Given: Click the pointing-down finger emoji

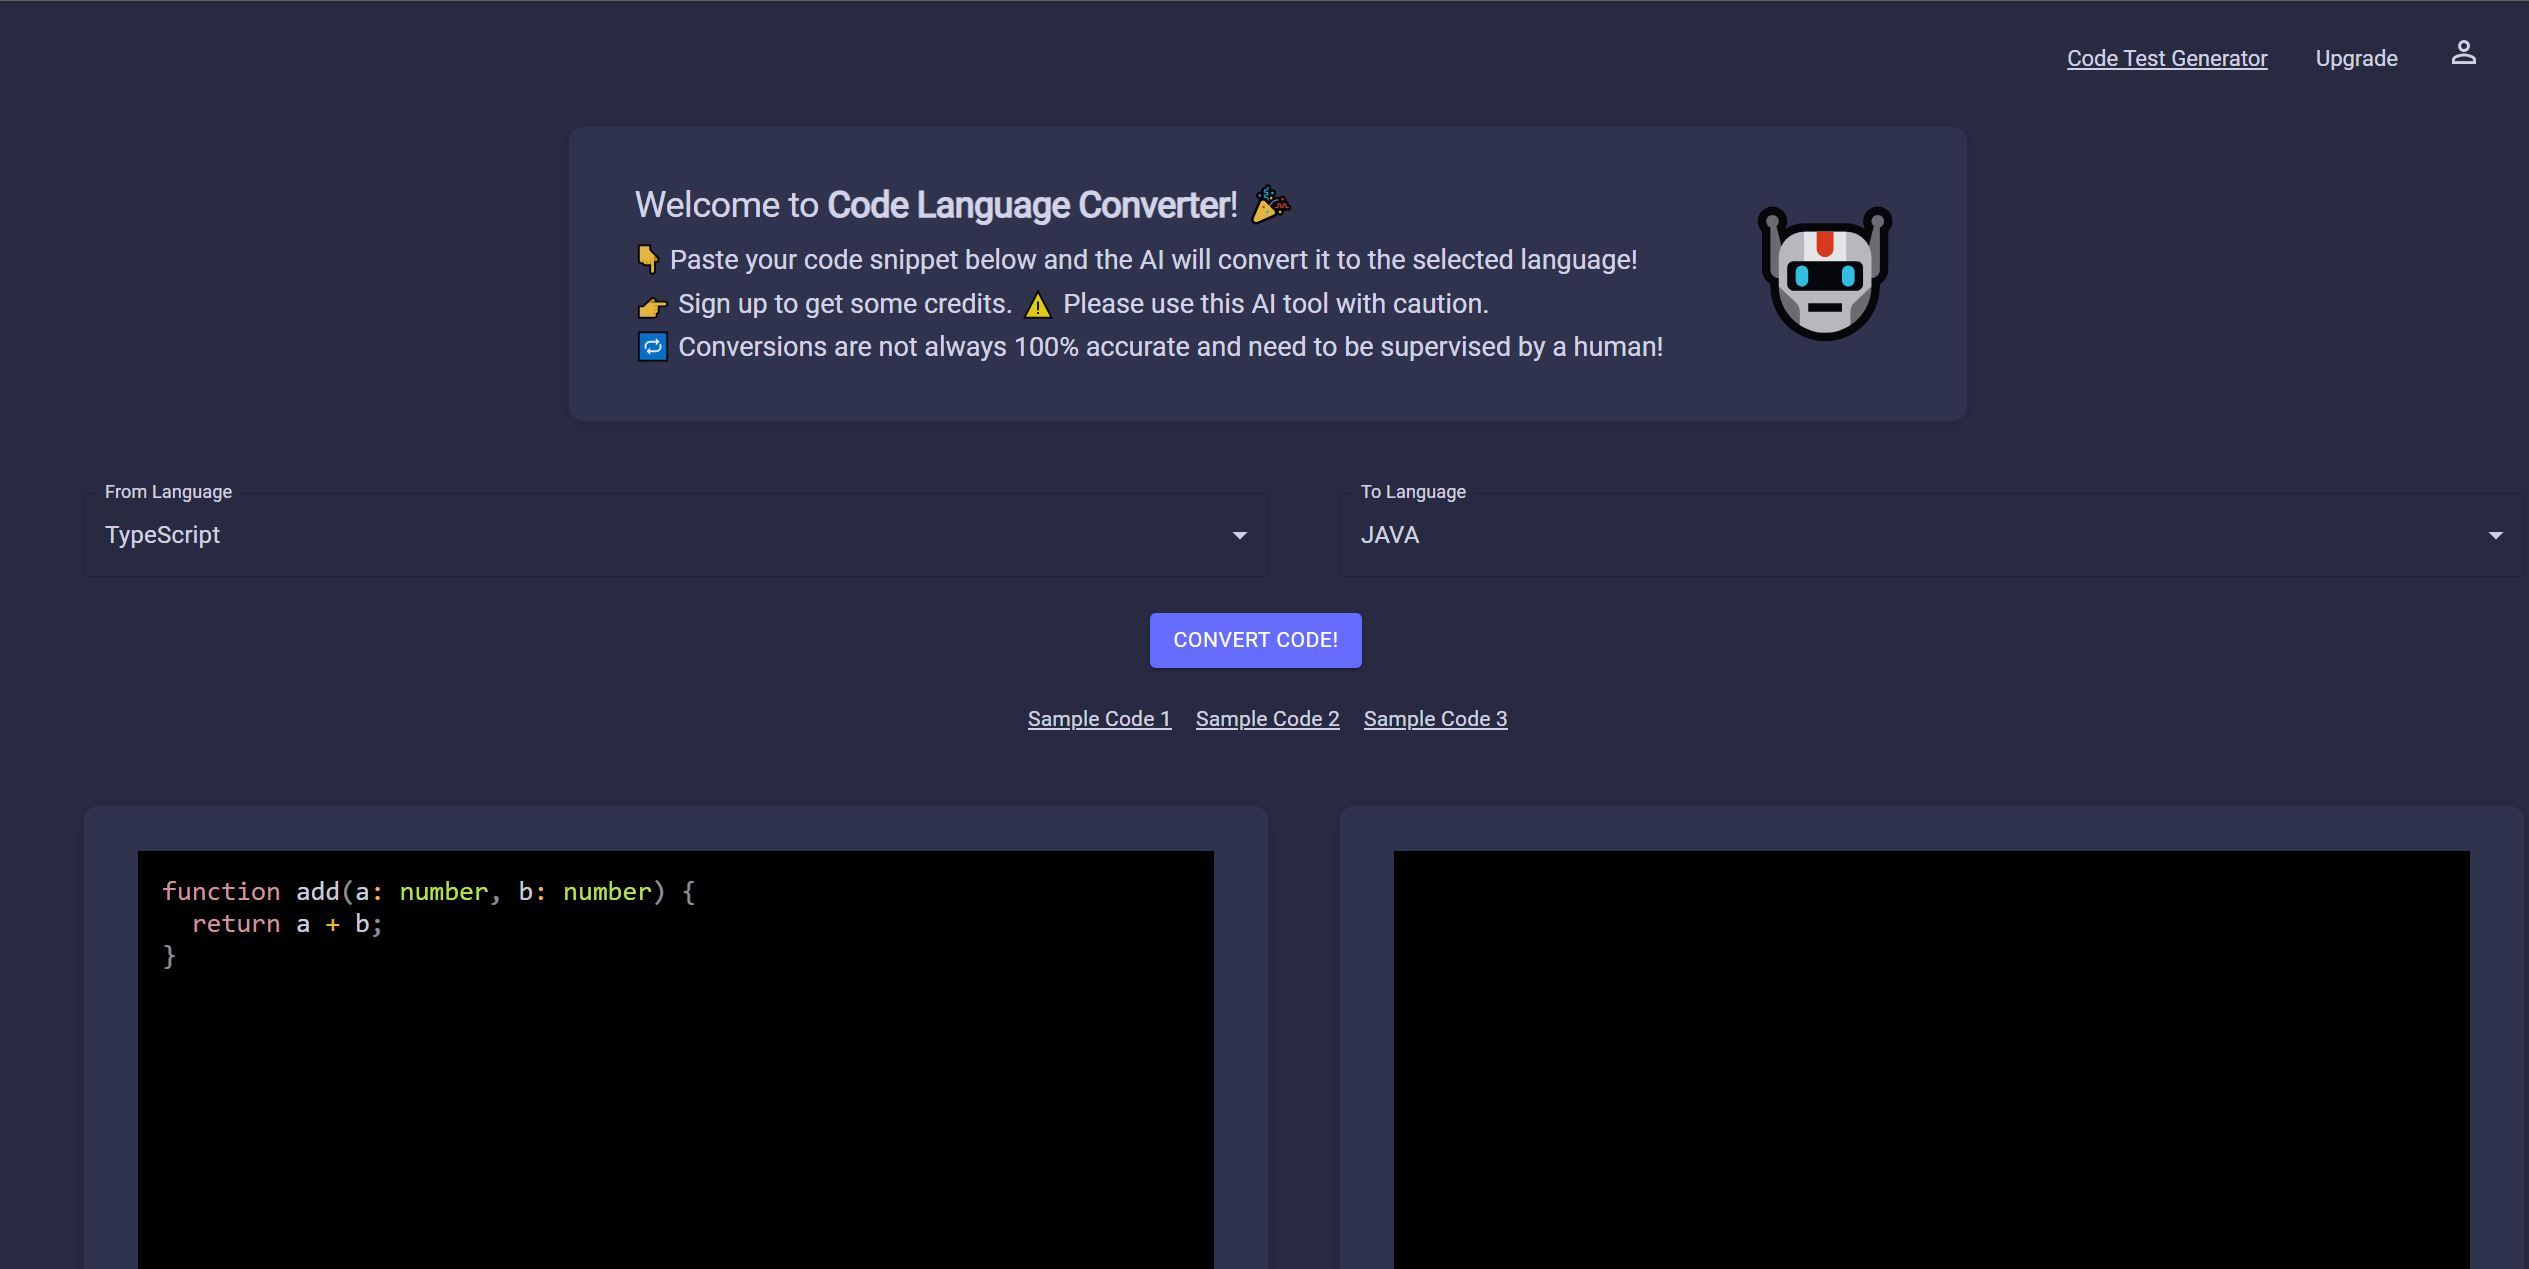Looking at the screenshot, I should tap(648, 258).
